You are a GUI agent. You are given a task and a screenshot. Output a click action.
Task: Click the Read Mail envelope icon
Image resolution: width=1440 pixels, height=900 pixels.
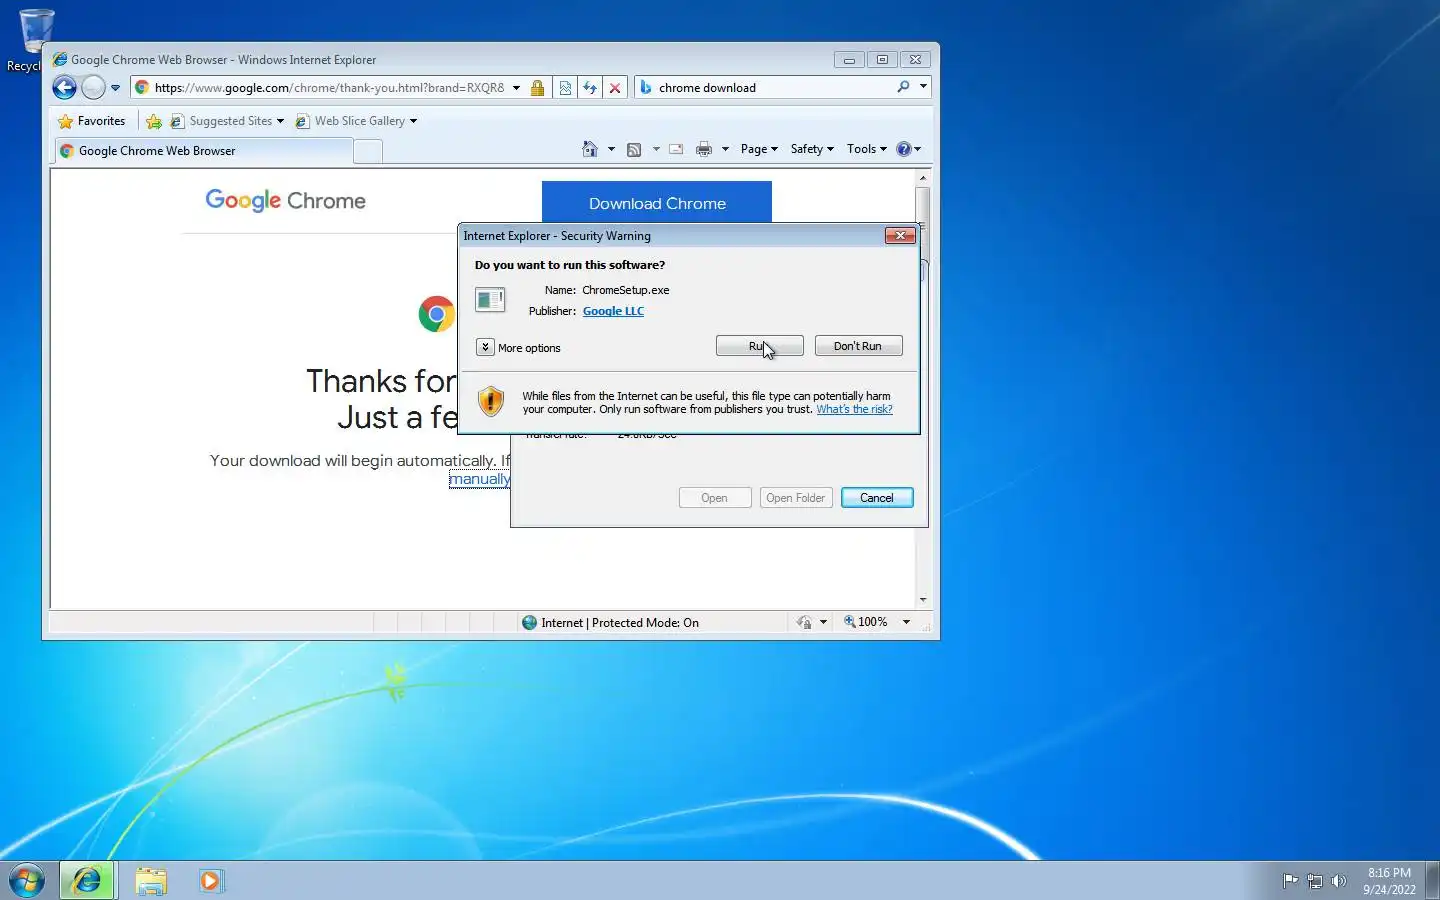tap(676, 149)
